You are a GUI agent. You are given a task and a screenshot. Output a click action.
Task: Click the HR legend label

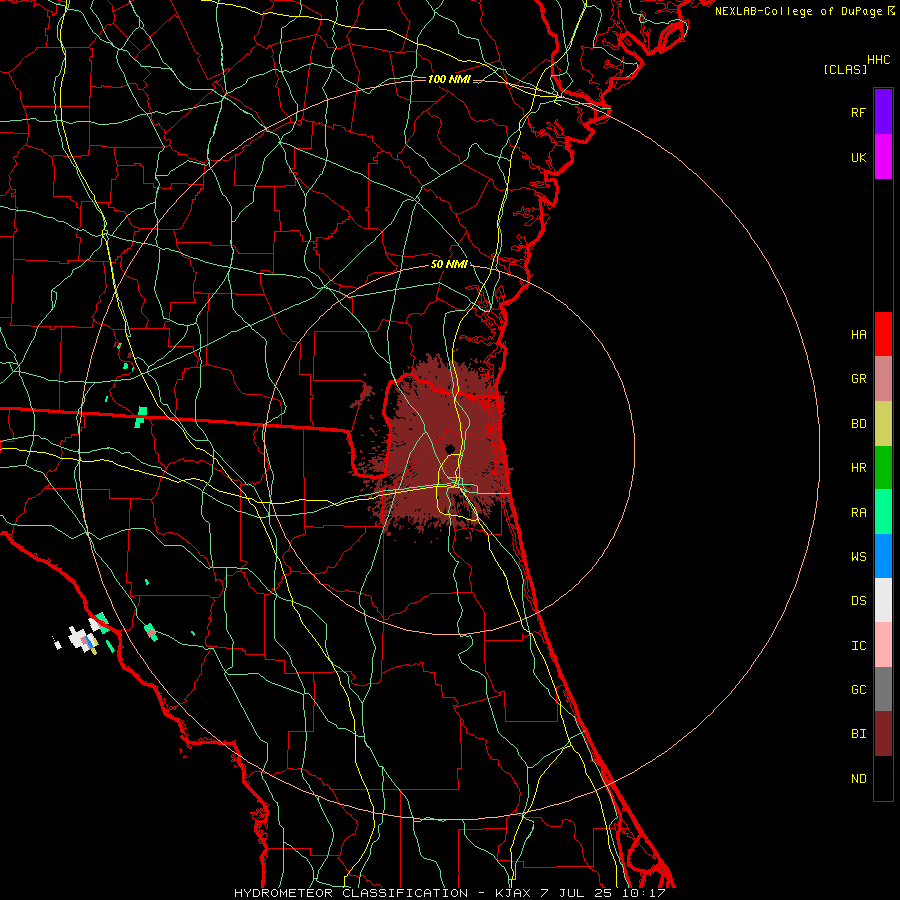pyautogui.click(x=858, y=468)
